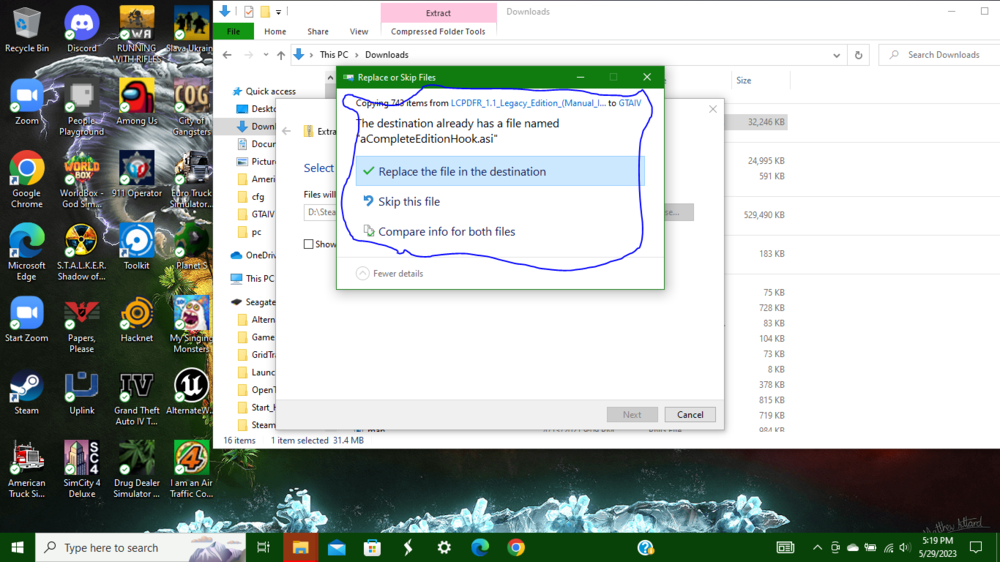Open Hacknet desktop shortcut

tap(136, 320)
